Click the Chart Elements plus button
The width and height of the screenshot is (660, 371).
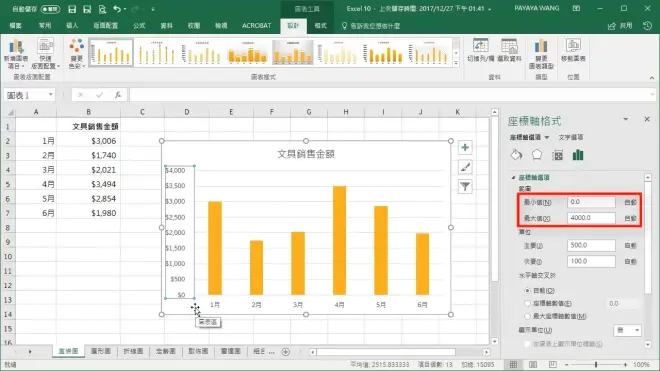pyautogui.click(x=465, y=147)
